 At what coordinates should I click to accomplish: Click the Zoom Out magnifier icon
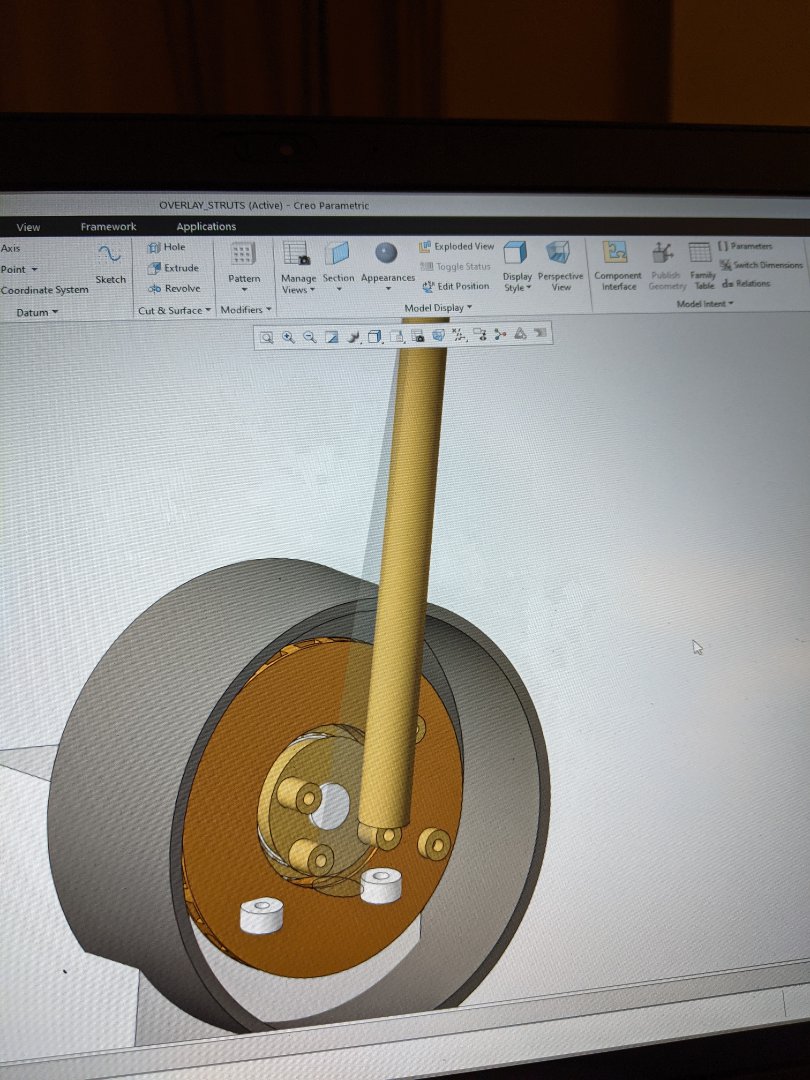point(309,337)
